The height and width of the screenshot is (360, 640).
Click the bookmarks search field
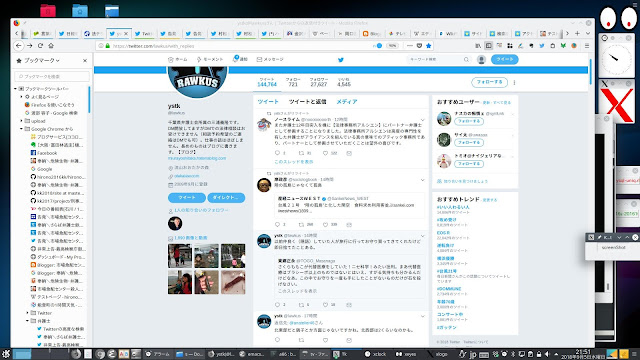(x=52, y=76)
